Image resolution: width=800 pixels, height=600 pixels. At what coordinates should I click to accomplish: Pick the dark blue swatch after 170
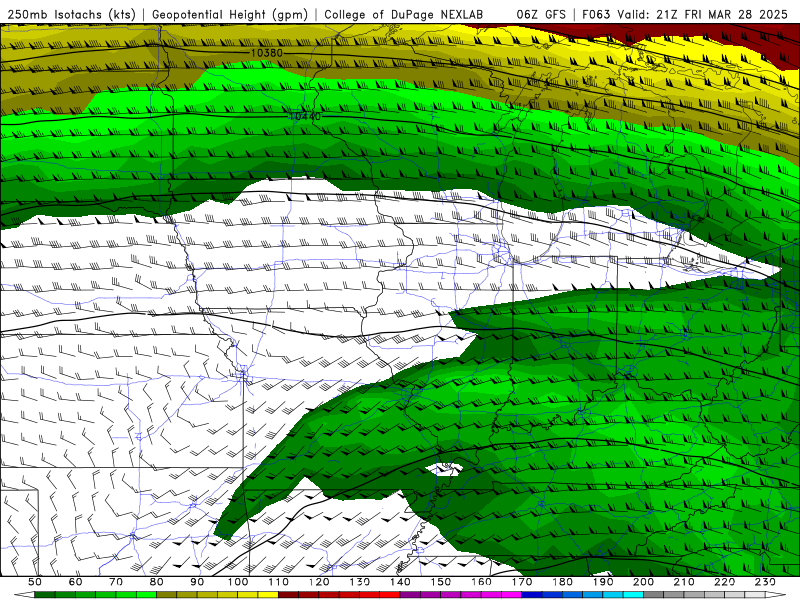(x=532, y=595)
